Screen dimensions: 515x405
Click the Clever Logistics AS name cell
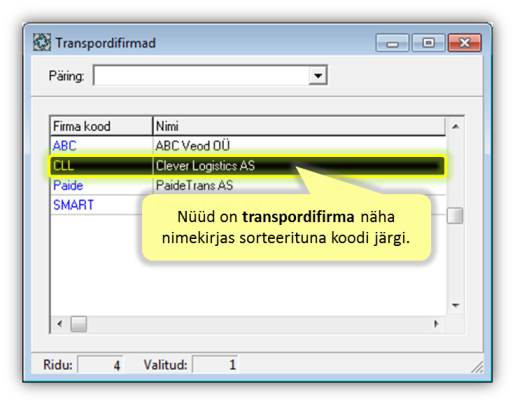205,166
